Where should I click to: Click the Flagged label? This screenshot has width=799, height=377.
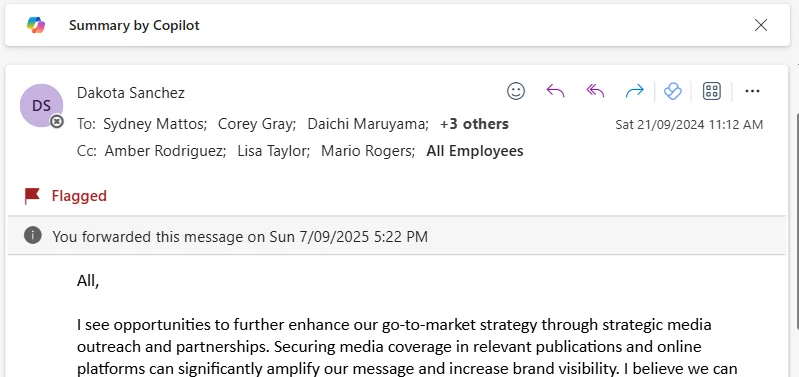click(79, 196)
